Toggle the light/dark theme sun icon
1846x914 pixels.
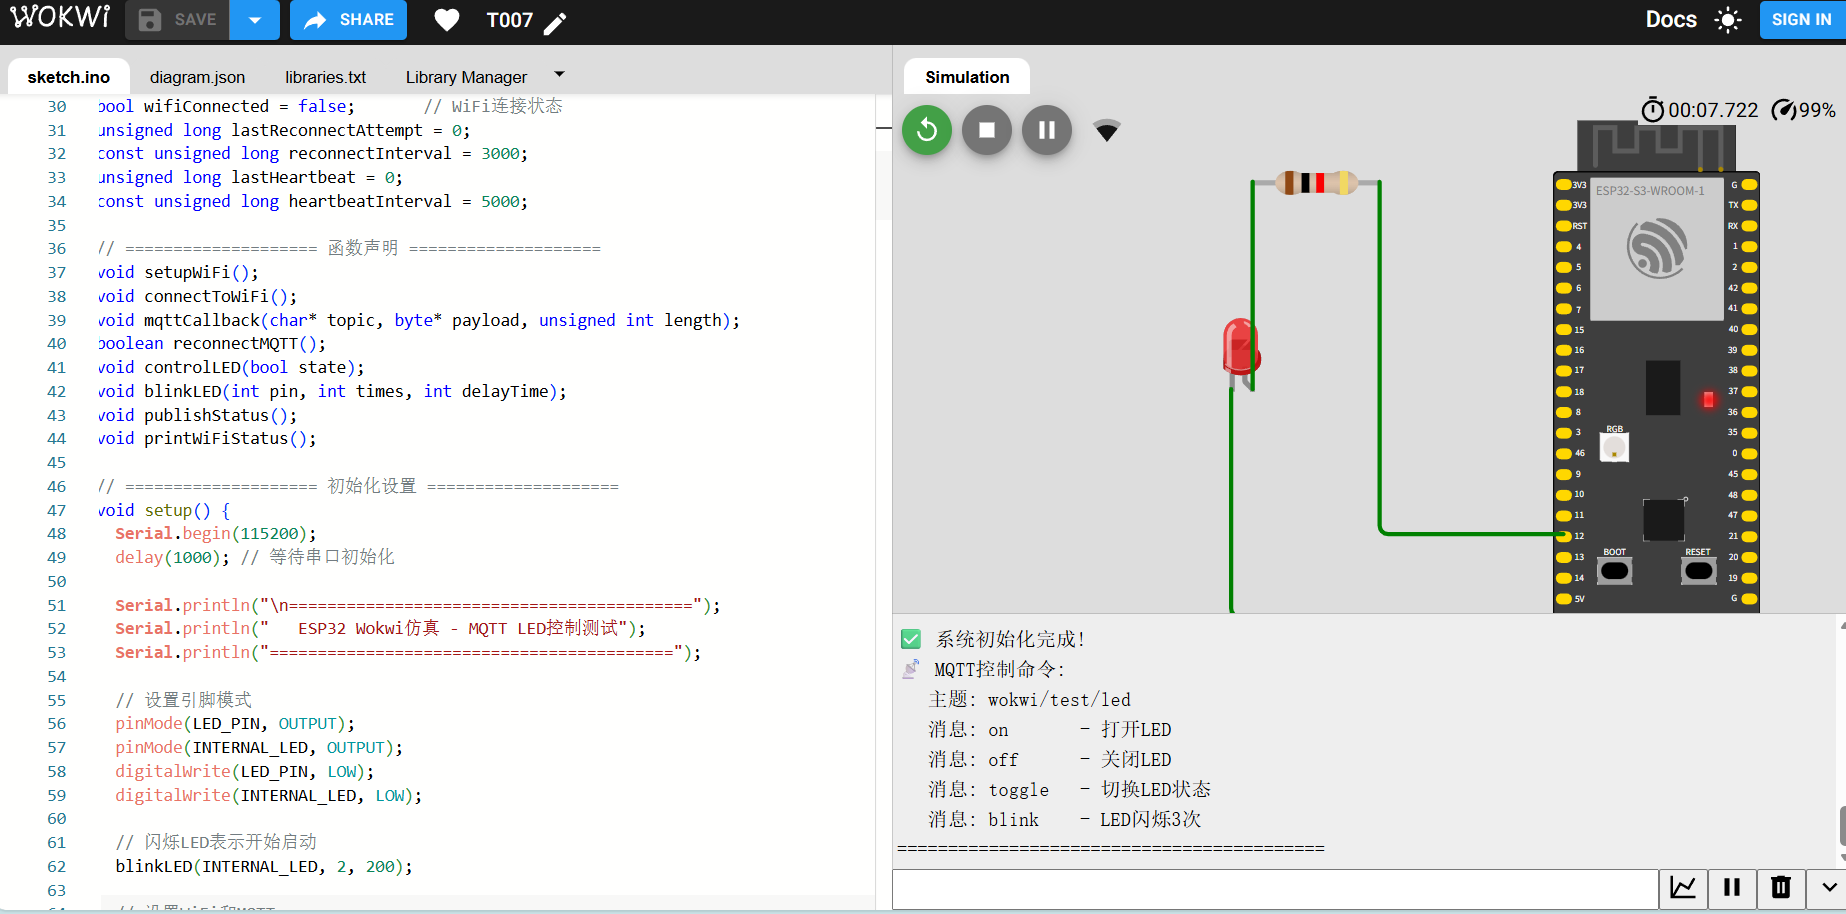[x=1727, y=20]
